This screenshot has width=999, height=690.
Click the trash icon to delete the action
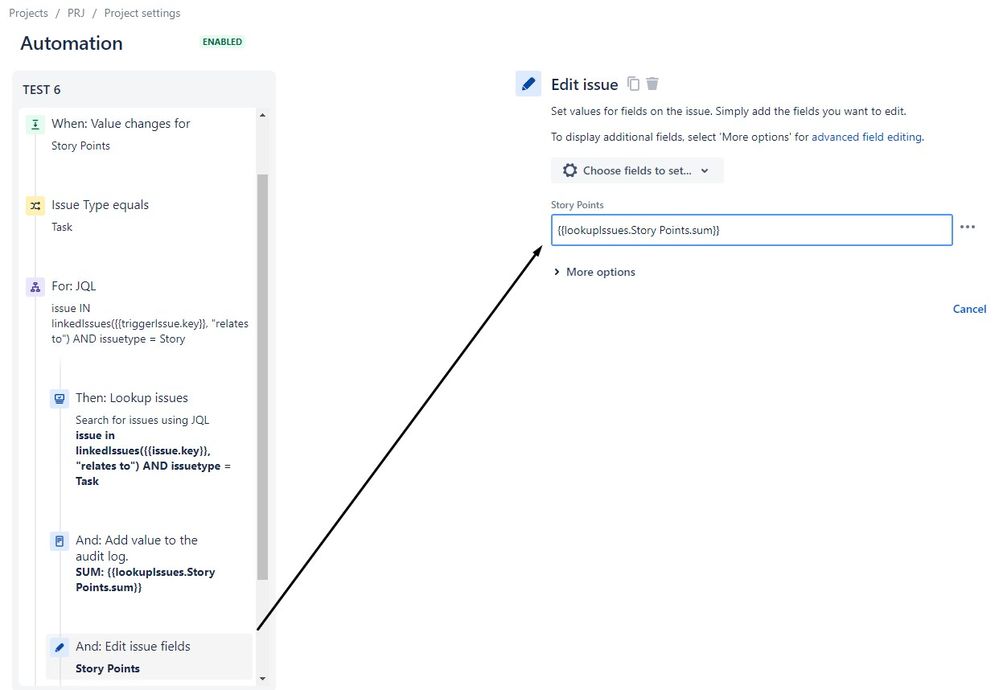(x=653, y=84)
